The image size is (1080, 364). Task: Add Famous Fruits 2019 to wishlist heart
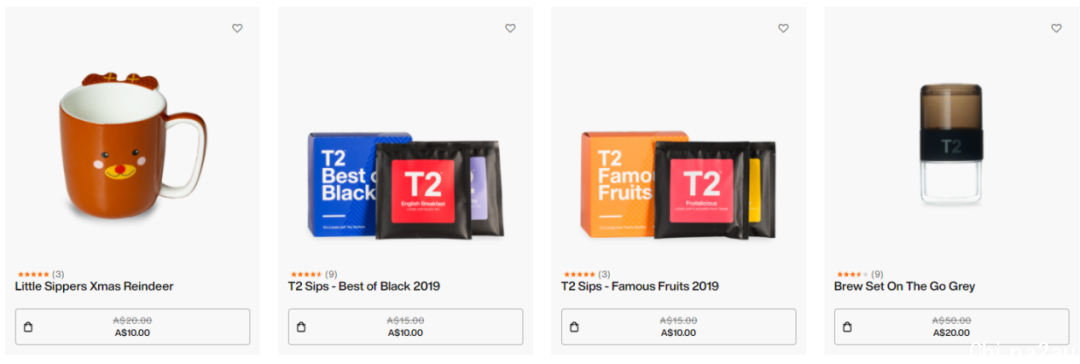coord(783,28)
